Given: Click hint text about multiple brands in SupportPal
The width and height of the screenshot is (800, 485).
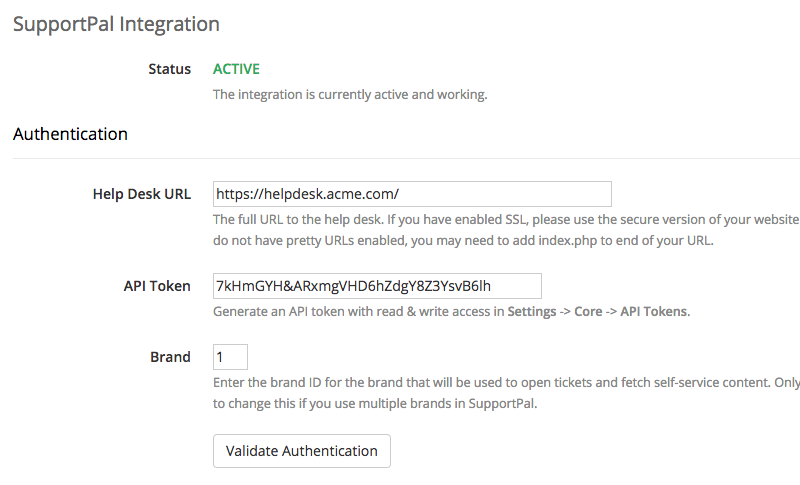Looking at the screenshot, I should pyautogui.click(x=375, y=403).
